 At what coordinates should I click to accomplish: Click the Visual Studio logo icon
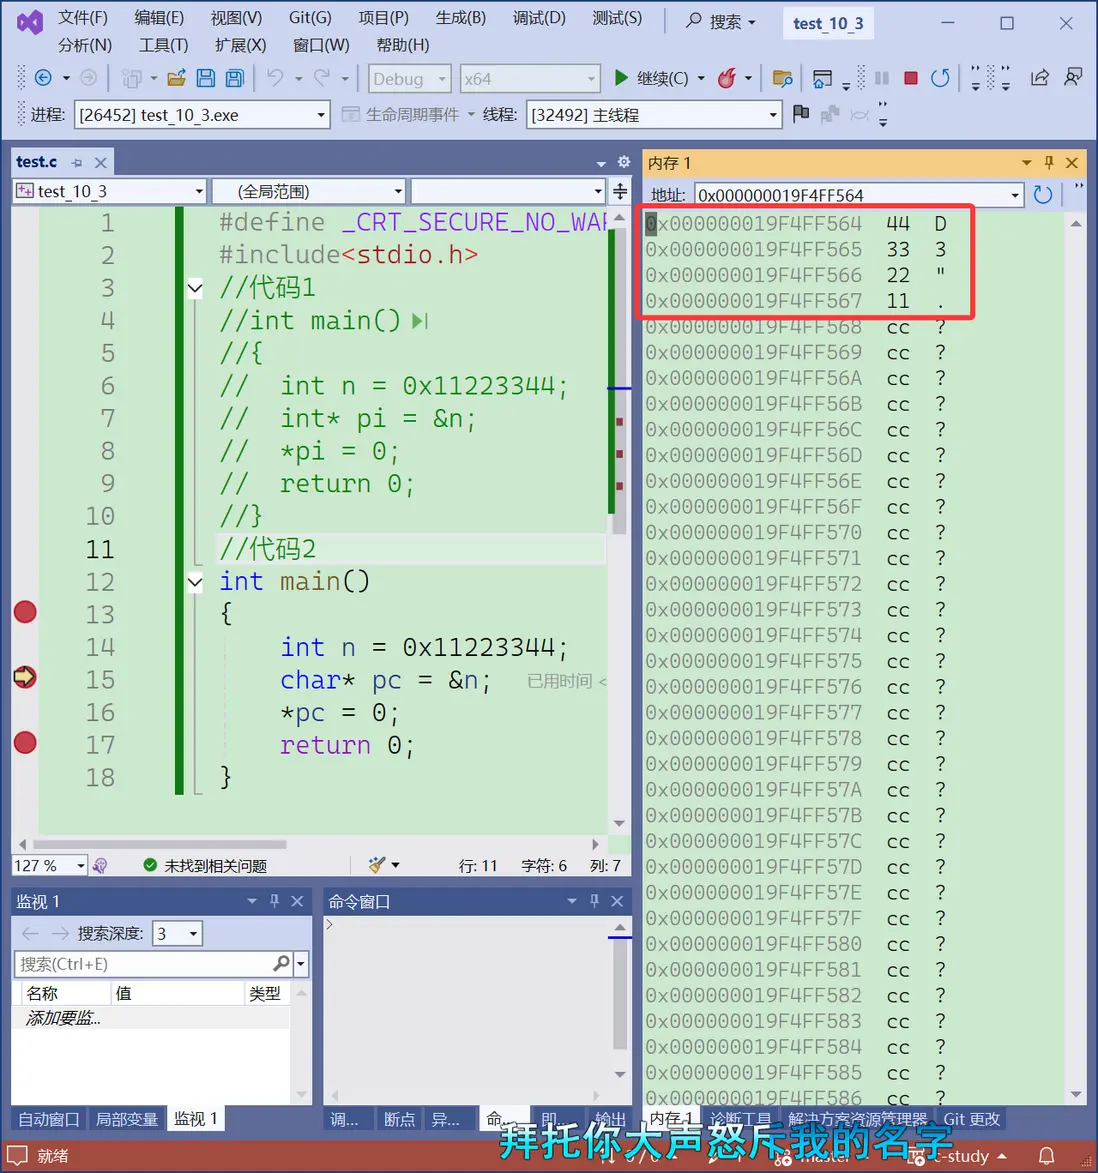[x=30, y=22]
